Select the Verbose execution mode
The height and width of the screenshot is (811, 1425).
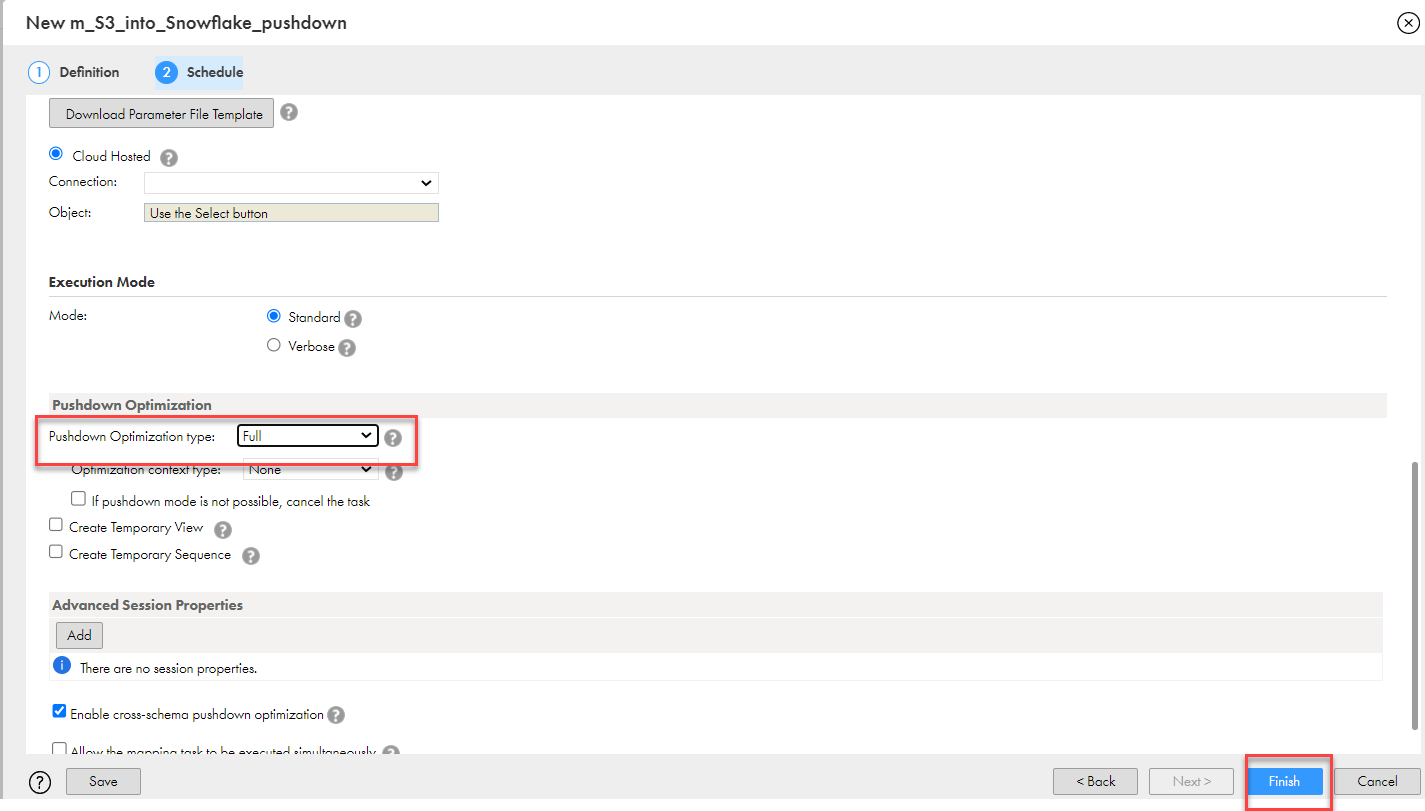[x=274, y=346]
